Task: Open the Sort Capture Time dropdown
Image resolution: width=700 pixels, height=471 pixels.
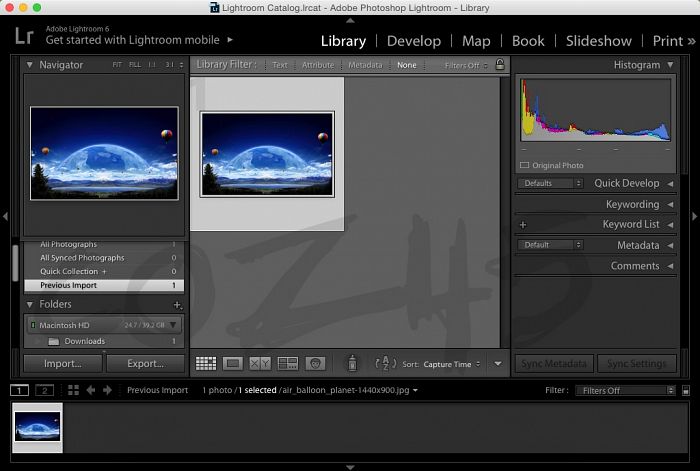Action: click(x=452, y=365)
